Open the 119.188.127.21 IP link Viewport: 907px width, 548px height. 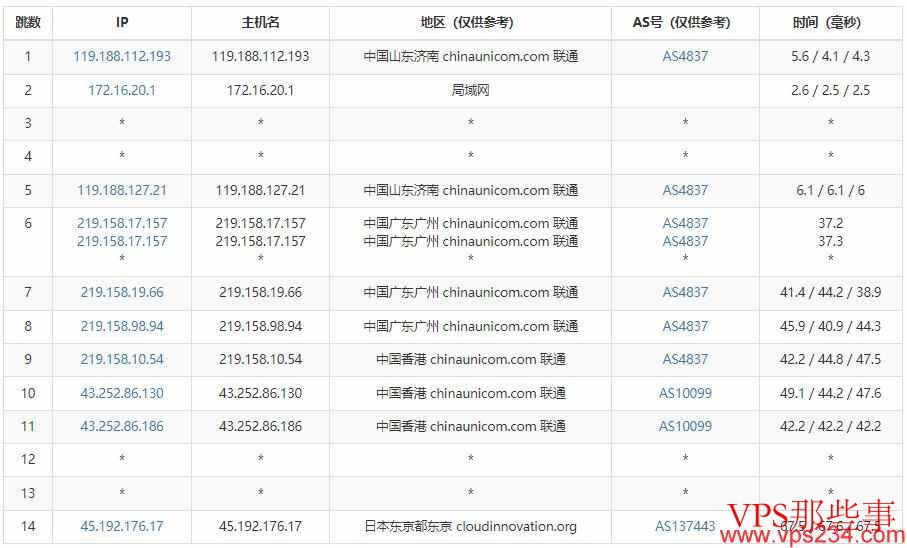click(x=121, y=190)
